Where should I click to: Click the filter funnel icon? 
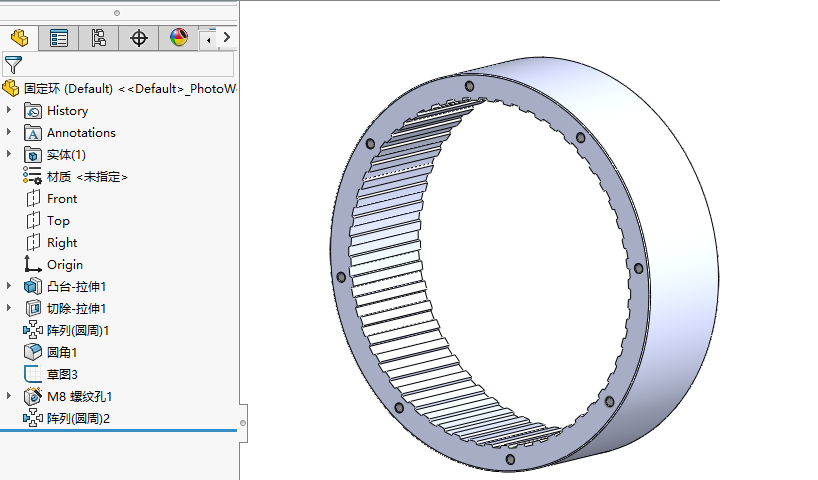(13, 65)
